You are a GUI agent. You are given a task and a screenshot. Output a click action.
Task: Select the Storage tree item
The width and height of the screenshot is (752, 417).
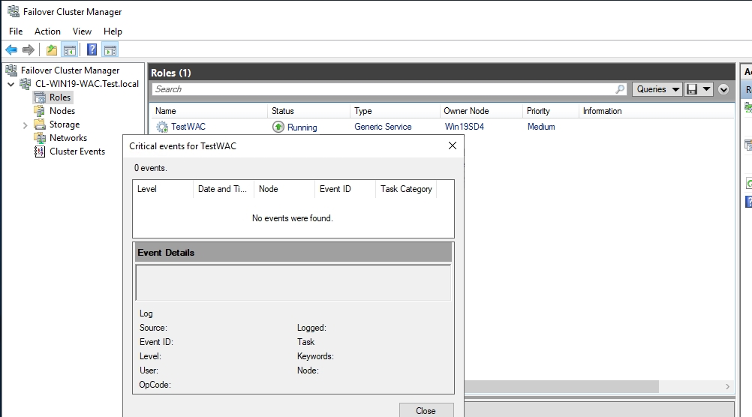[64, 124]
